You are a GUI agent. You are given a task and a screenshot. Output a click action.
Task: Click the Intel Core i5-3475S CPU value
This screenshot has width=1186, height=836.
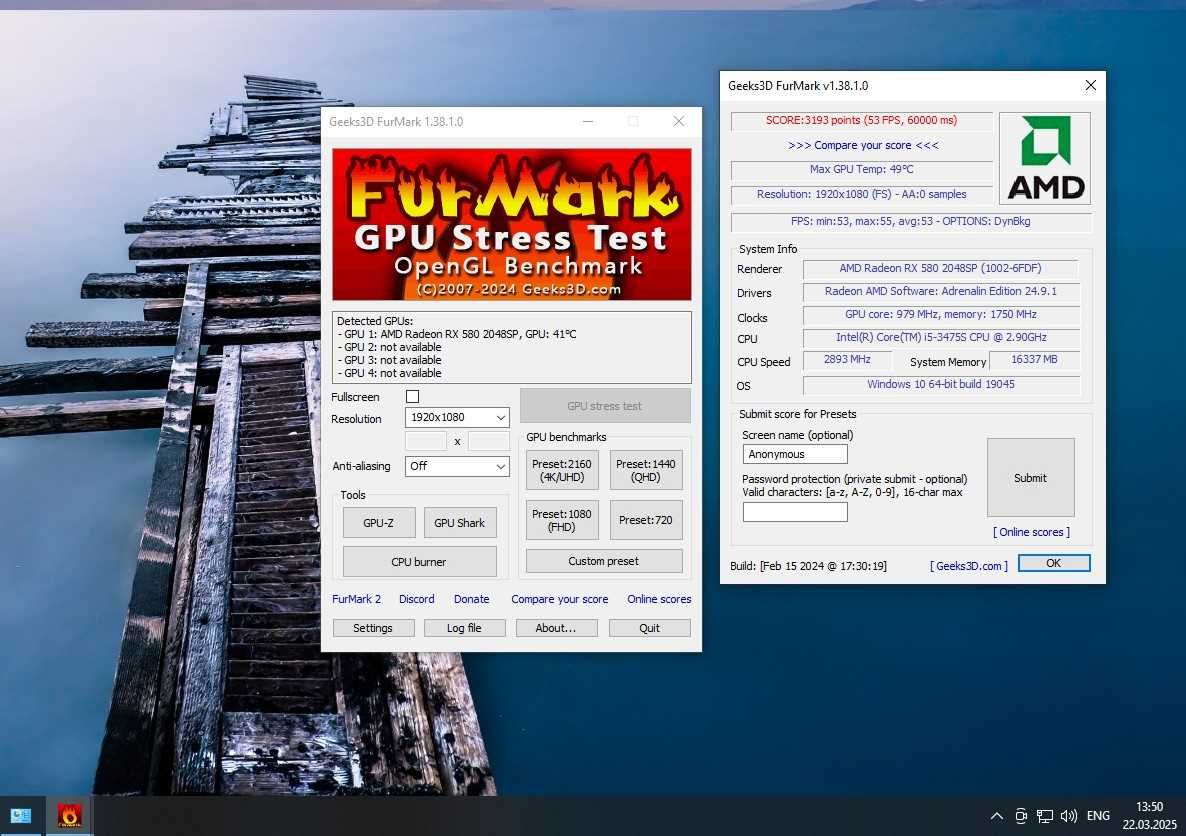coord(941,337)
